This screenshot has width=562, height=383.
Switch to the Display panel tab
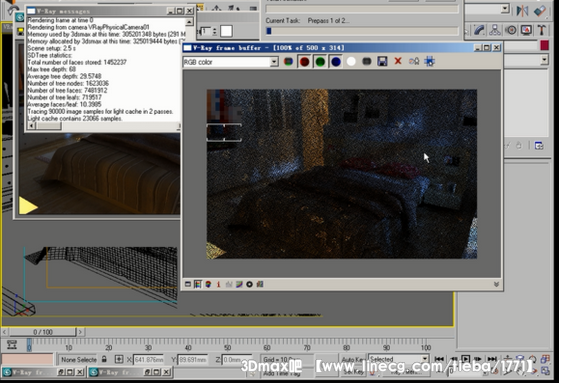click(x=526, y=30)
